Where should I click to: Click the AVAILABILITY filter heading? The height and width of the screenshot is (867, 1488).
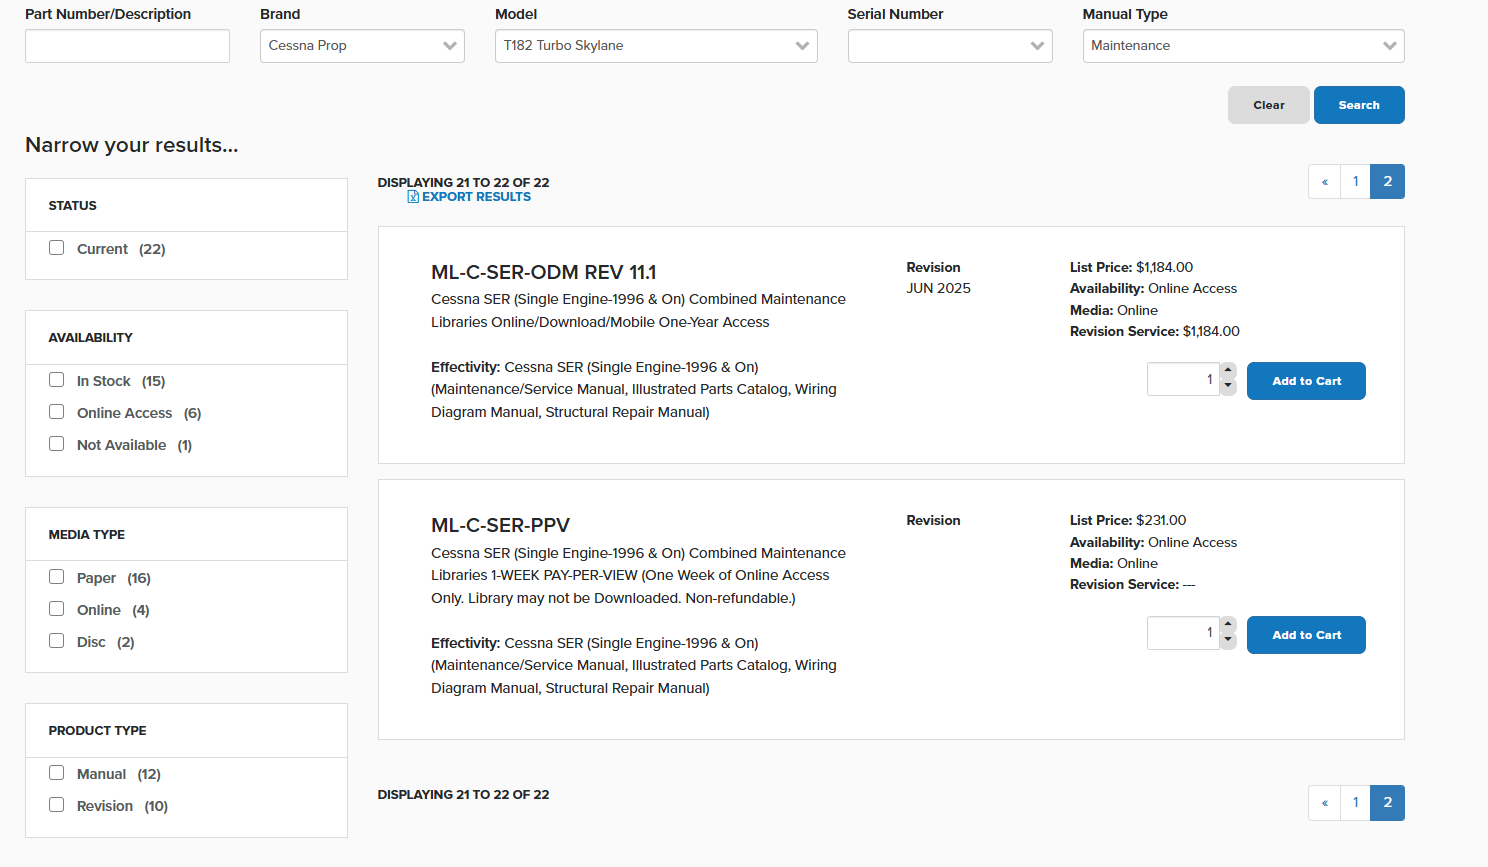coord(90,337)
